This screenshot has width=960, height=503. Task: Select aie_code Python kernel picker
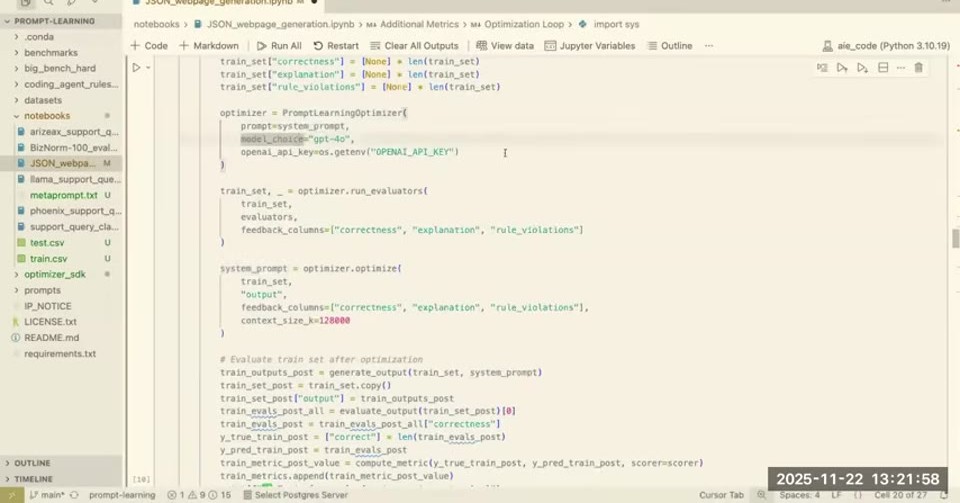click(886, 46)
